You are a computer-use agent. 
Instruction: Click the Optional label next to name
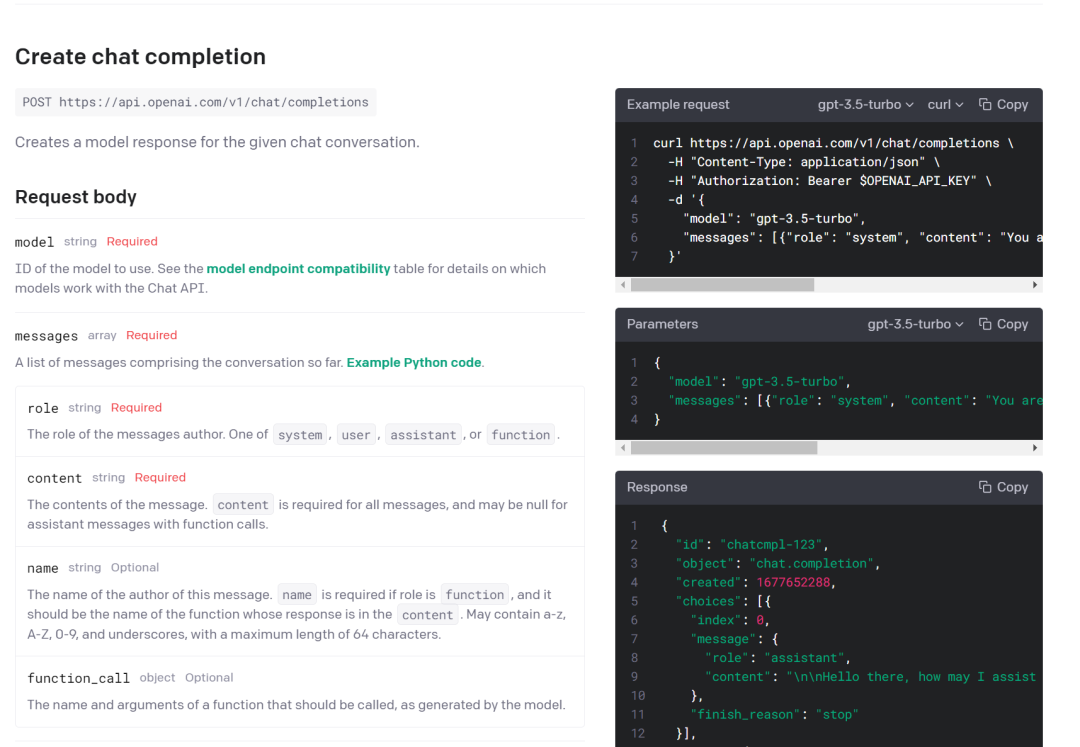tap(135, 567)
